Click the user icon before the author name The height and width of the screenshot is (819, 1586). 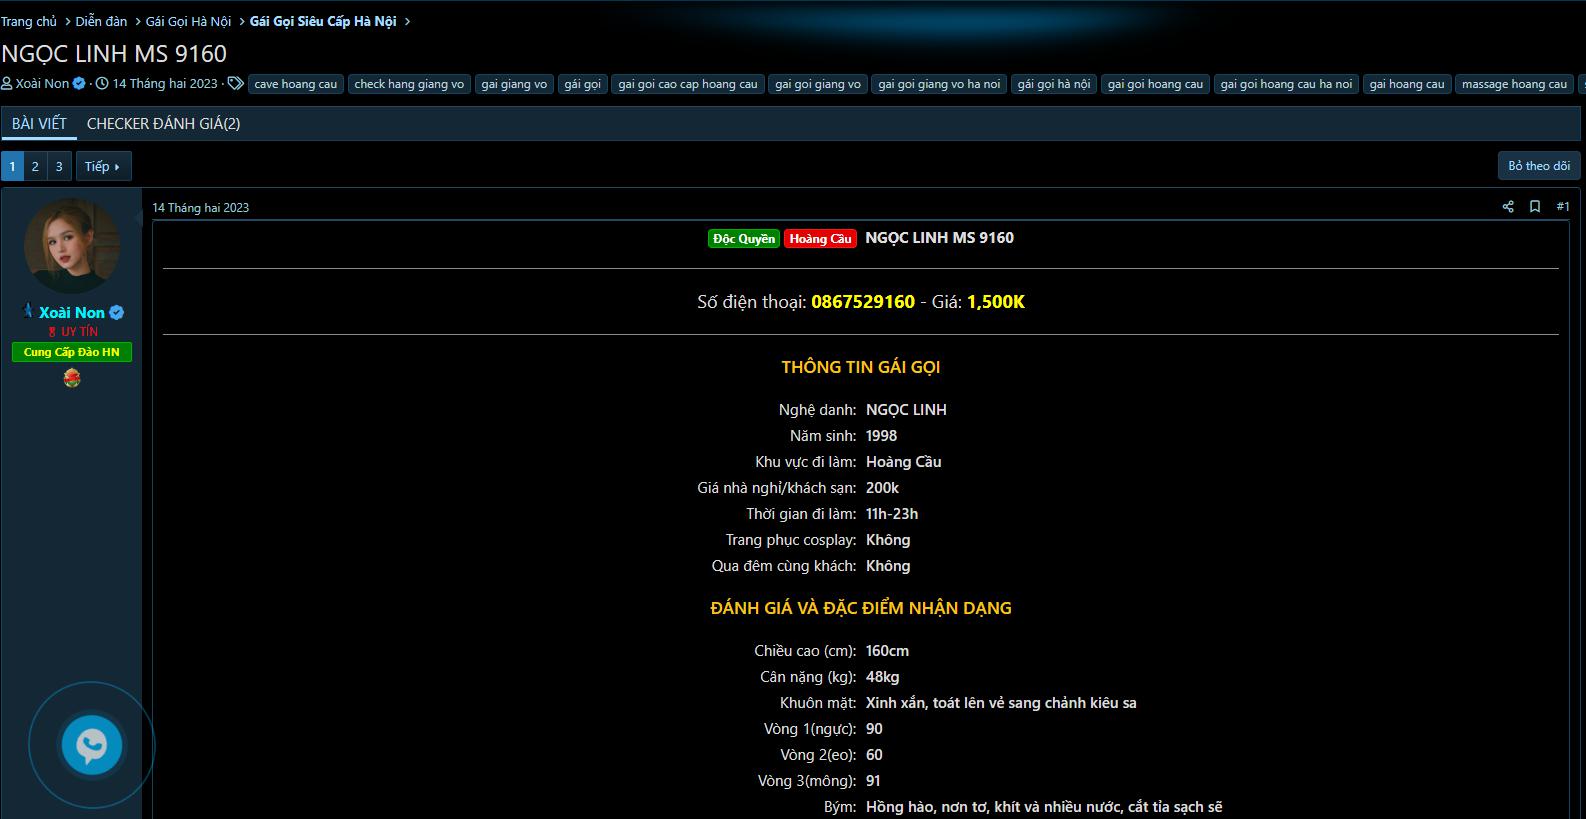click(7, 84)
